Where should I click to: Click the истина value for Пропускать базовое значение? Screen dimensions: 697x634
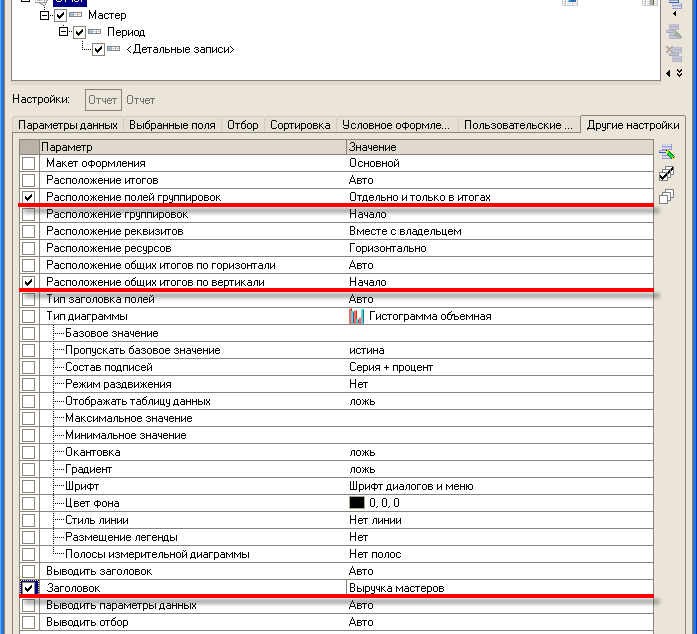[x=367, y=350]
